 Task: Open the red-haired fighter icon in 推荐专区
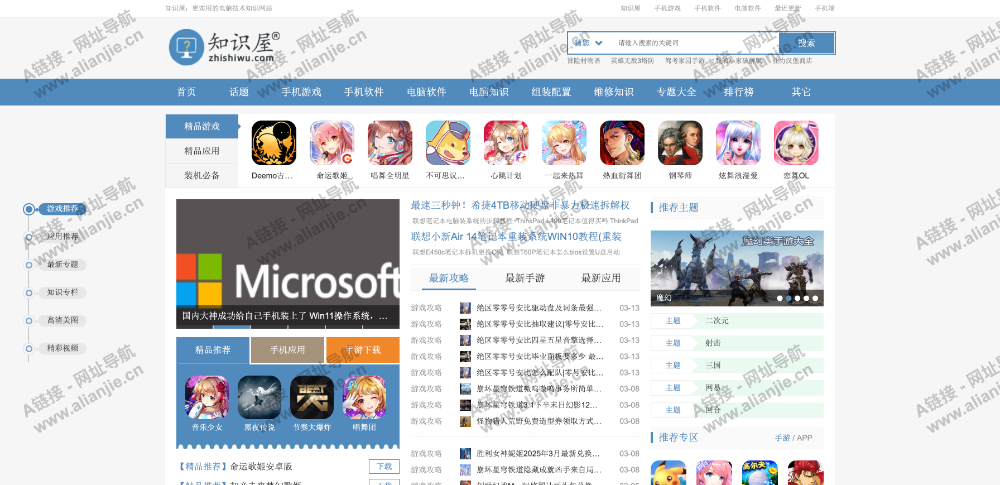click(805, 473)
